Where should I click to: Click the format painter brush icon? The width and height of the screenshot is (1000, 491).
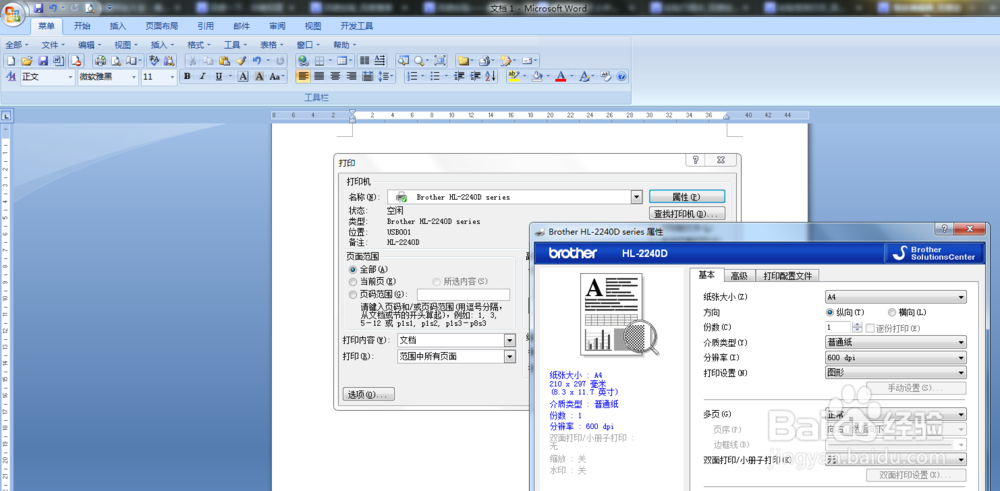tap(241, 61)
